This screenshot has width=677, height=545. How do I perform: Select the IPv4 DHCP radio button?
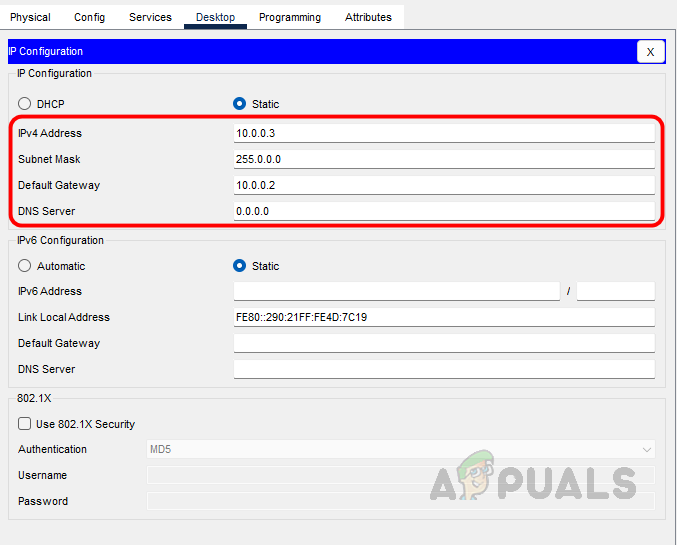click(x=25, y=104)
